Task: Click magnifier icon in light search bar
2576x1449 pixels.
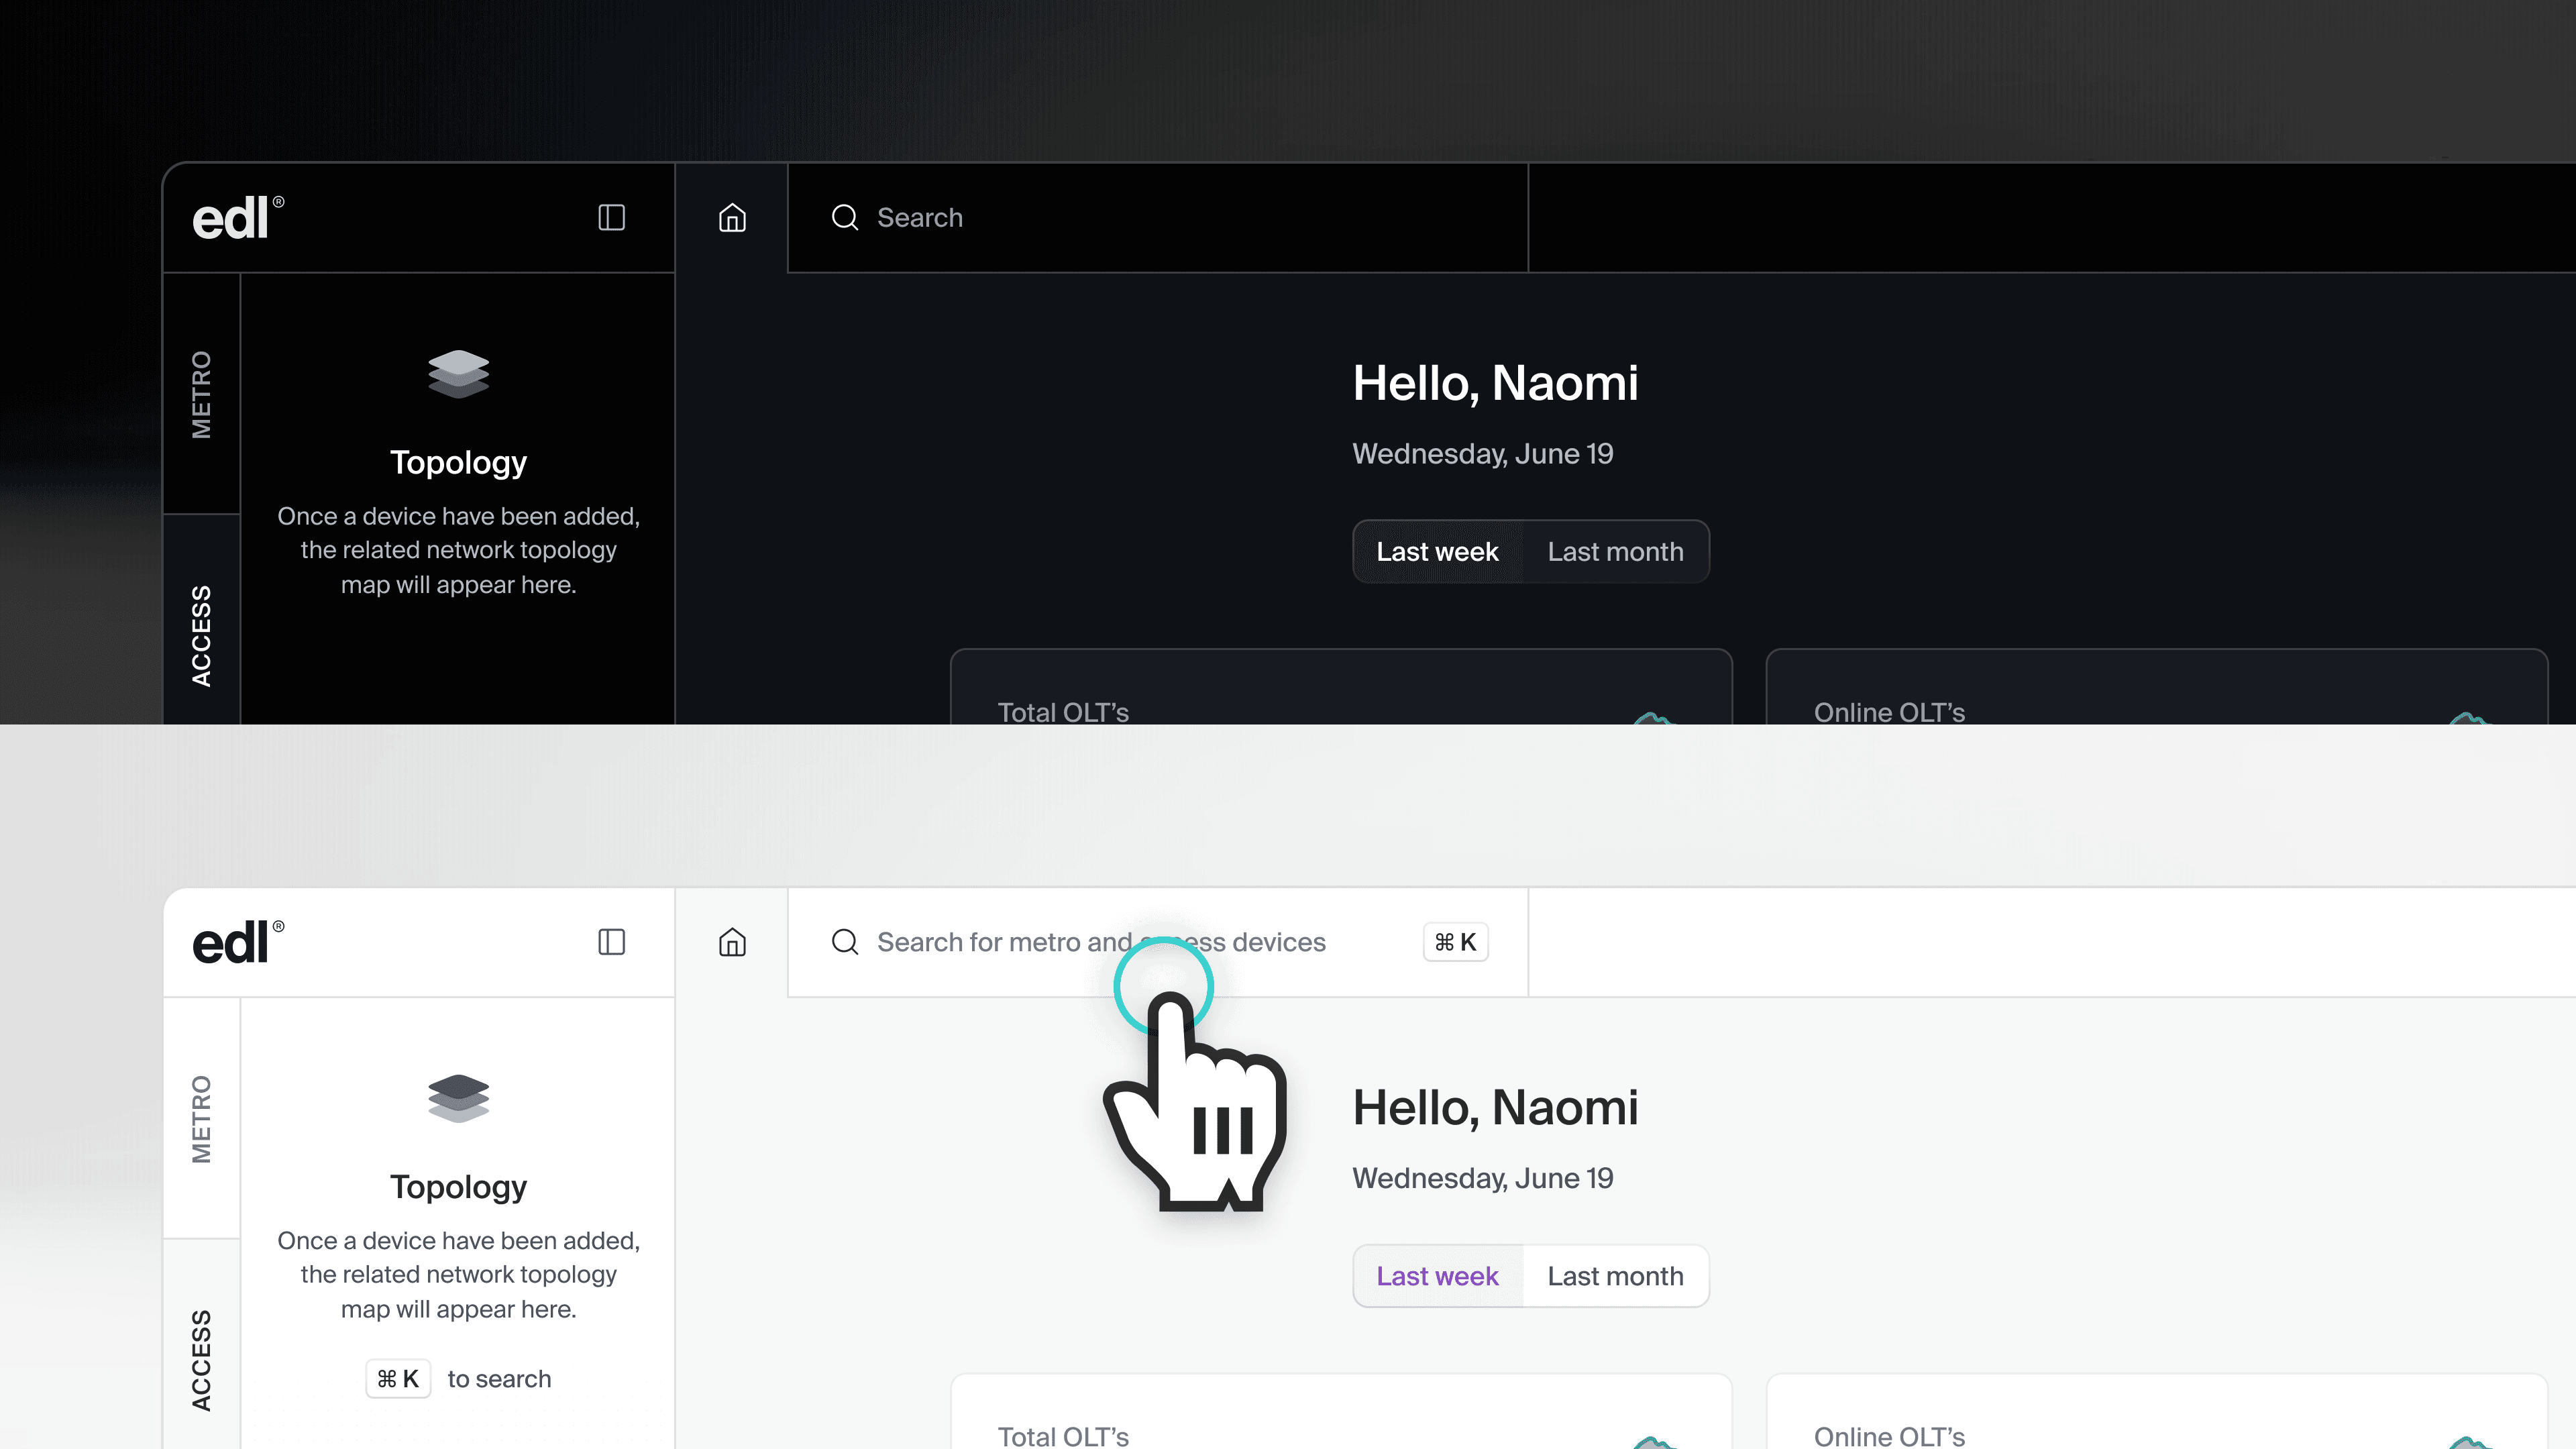Action: (845, 942)
